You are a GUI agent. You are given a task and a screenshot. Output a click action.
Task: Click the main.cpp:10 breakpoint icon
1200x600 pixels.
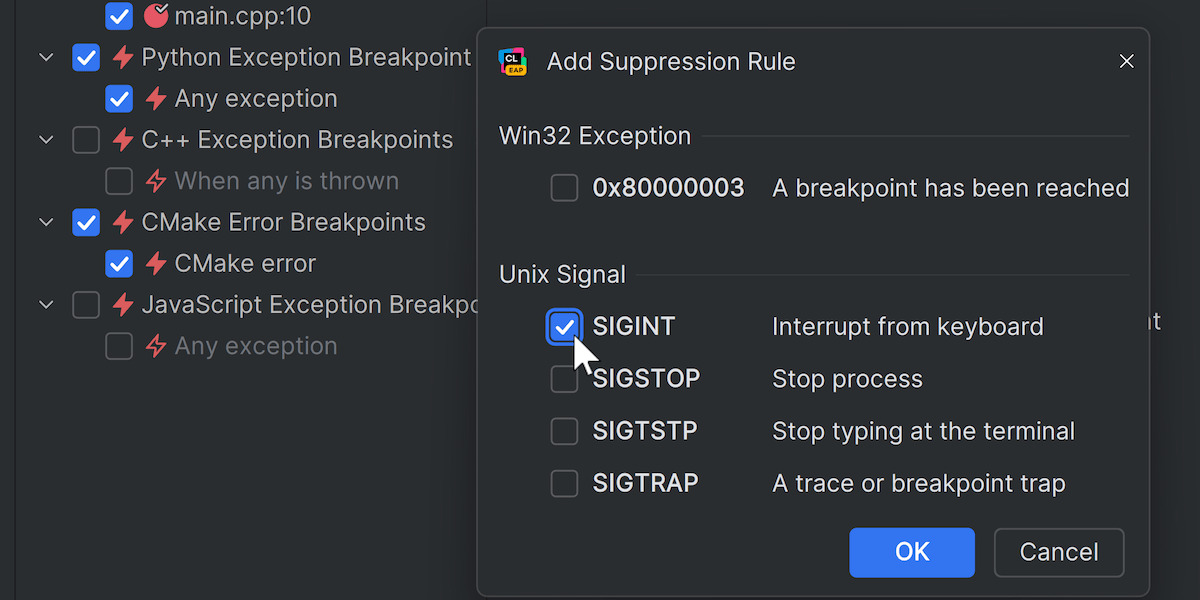click(x=156, y=16)
